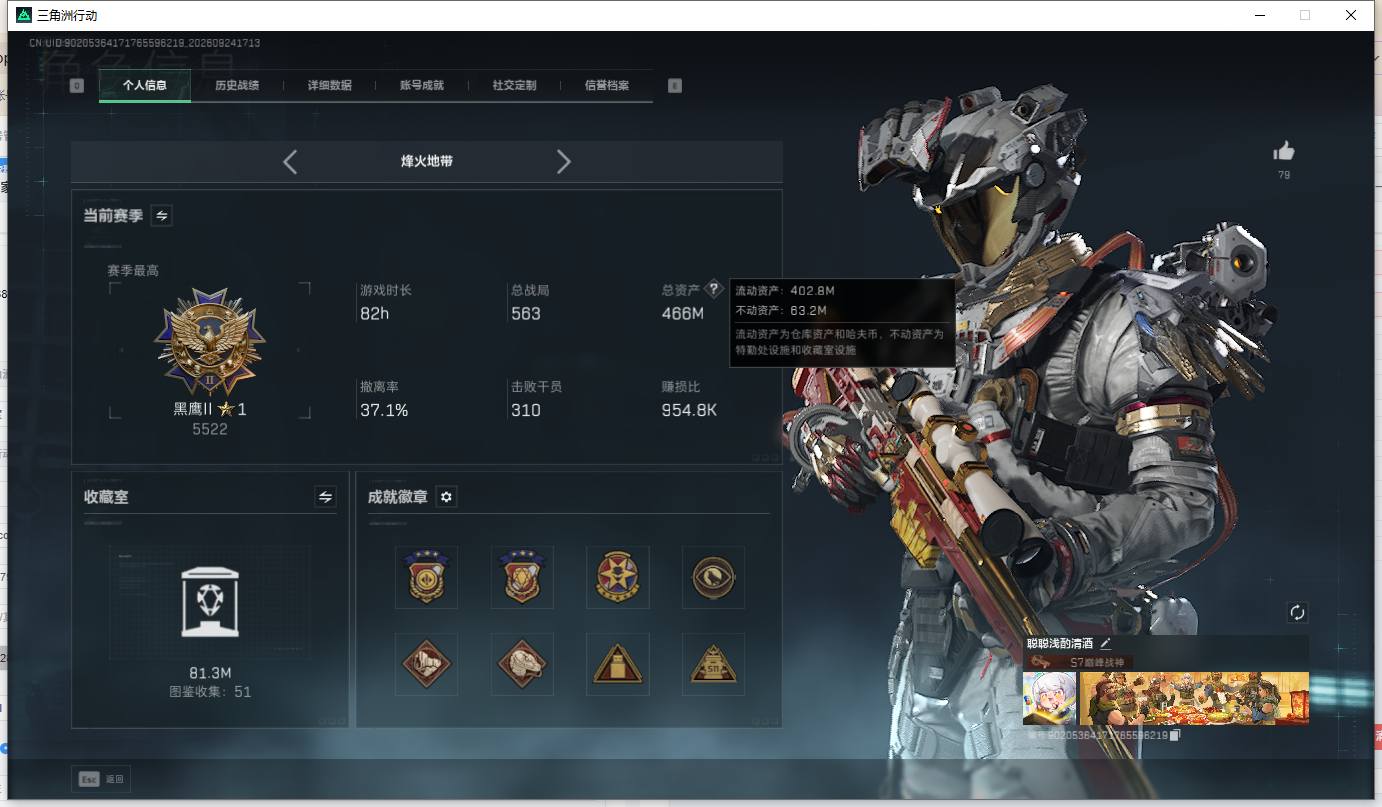This screenshot has width=1382, height=807.
Task: Click the 黑鹰II rank emblem
Action: pyautogui.click(x=210, y=343)
